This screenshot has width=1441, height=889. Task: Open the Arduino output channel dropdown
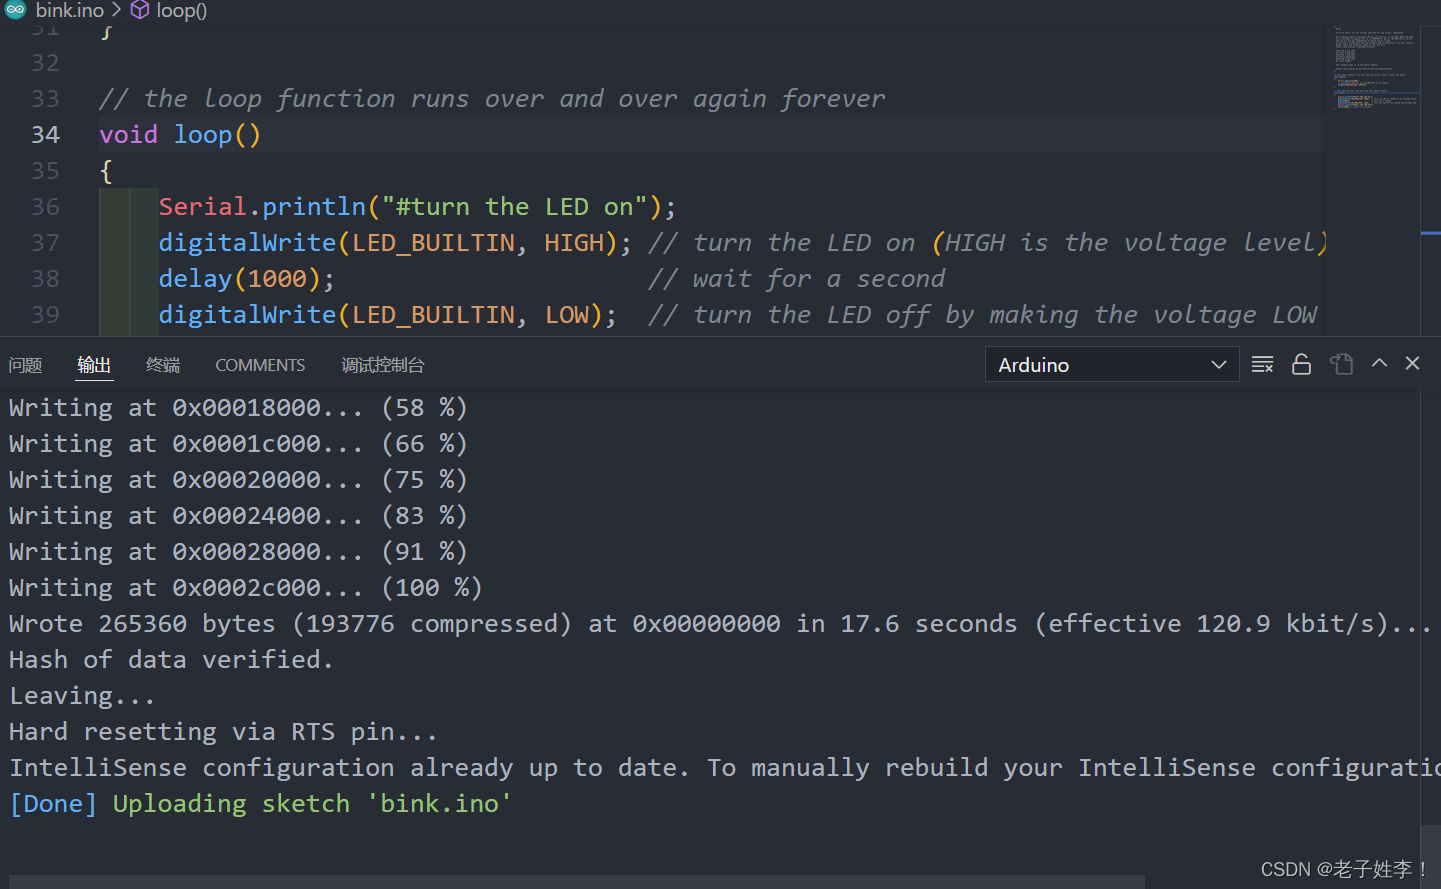pyautogui.click(x=1112, y=365)
